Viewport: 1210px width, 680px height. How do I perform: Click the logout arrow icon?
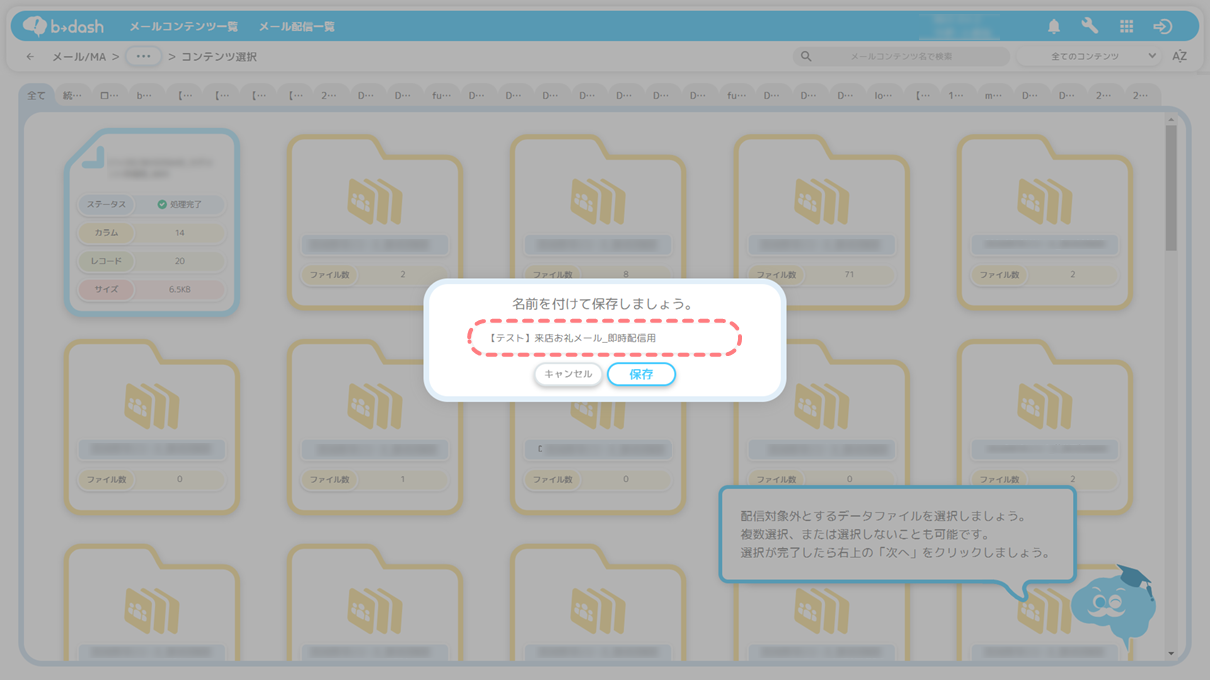pos(1162,27)
